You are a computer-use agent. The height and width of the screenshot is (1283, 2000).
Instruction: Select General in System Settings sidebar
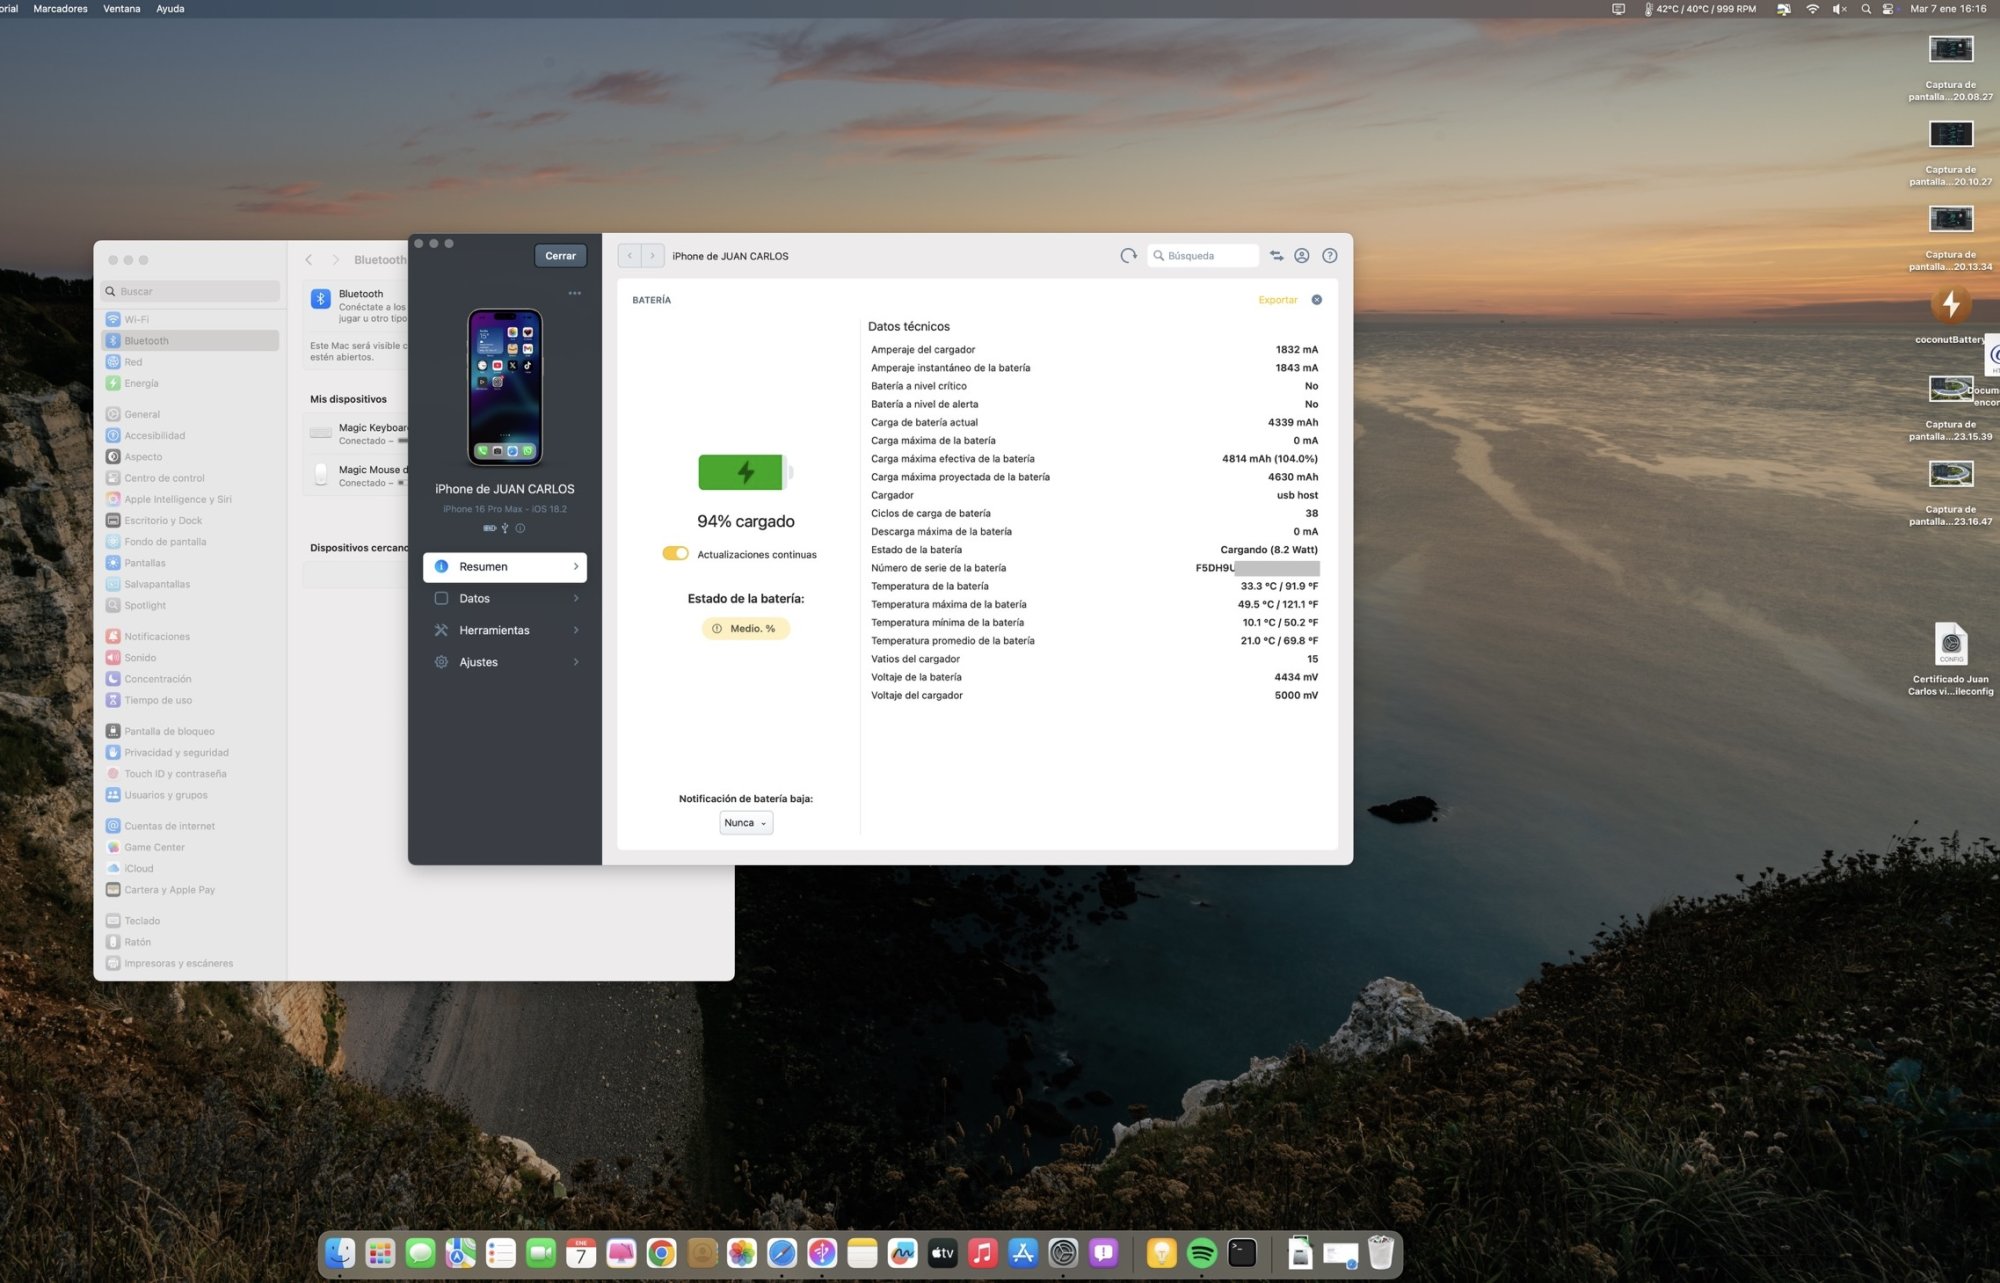[190, 415]
